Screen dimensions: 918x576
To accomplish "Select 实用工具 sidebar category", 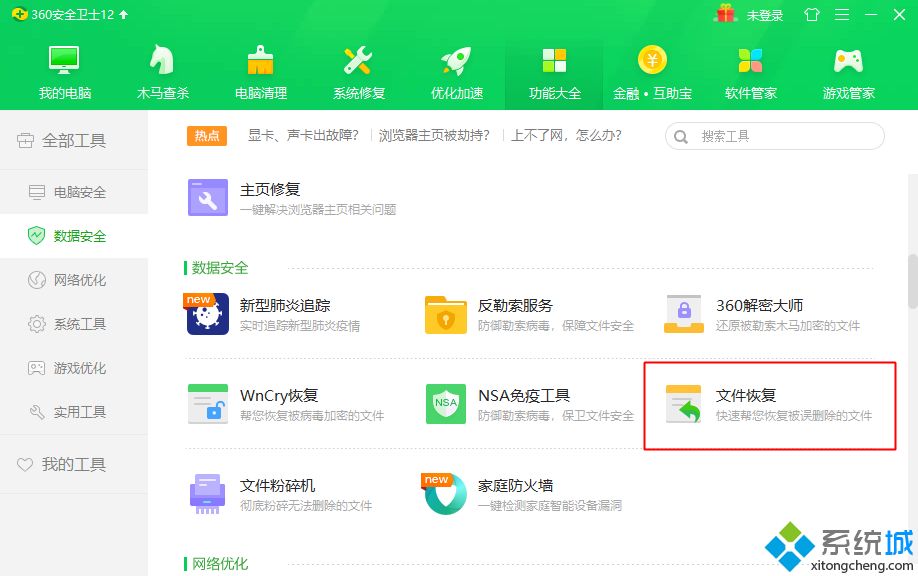I will click(x=74, y=412).
